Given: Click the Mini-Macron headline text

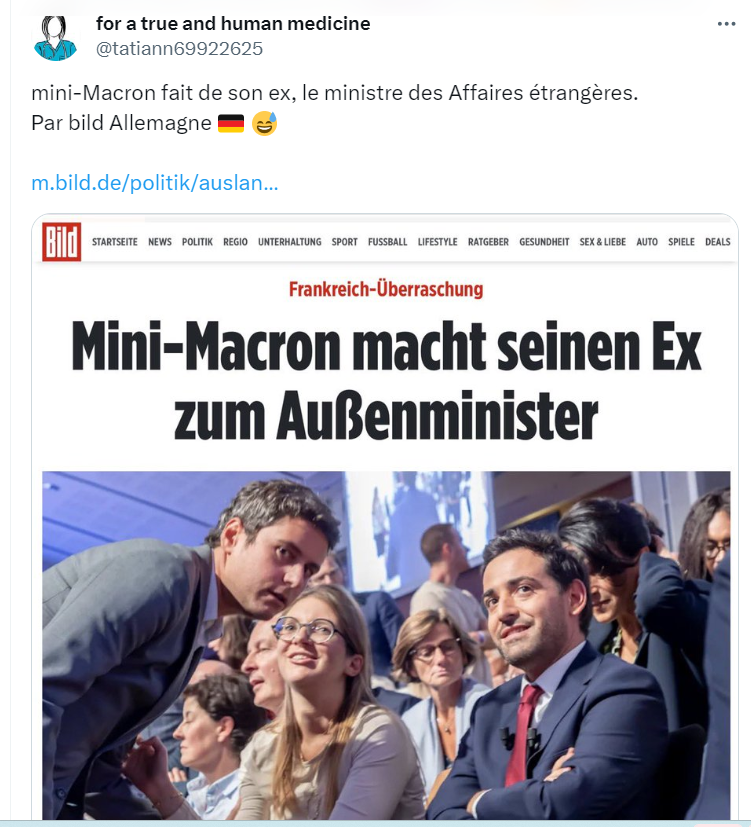Looking at the screenshot, I should tap(386, 380).
